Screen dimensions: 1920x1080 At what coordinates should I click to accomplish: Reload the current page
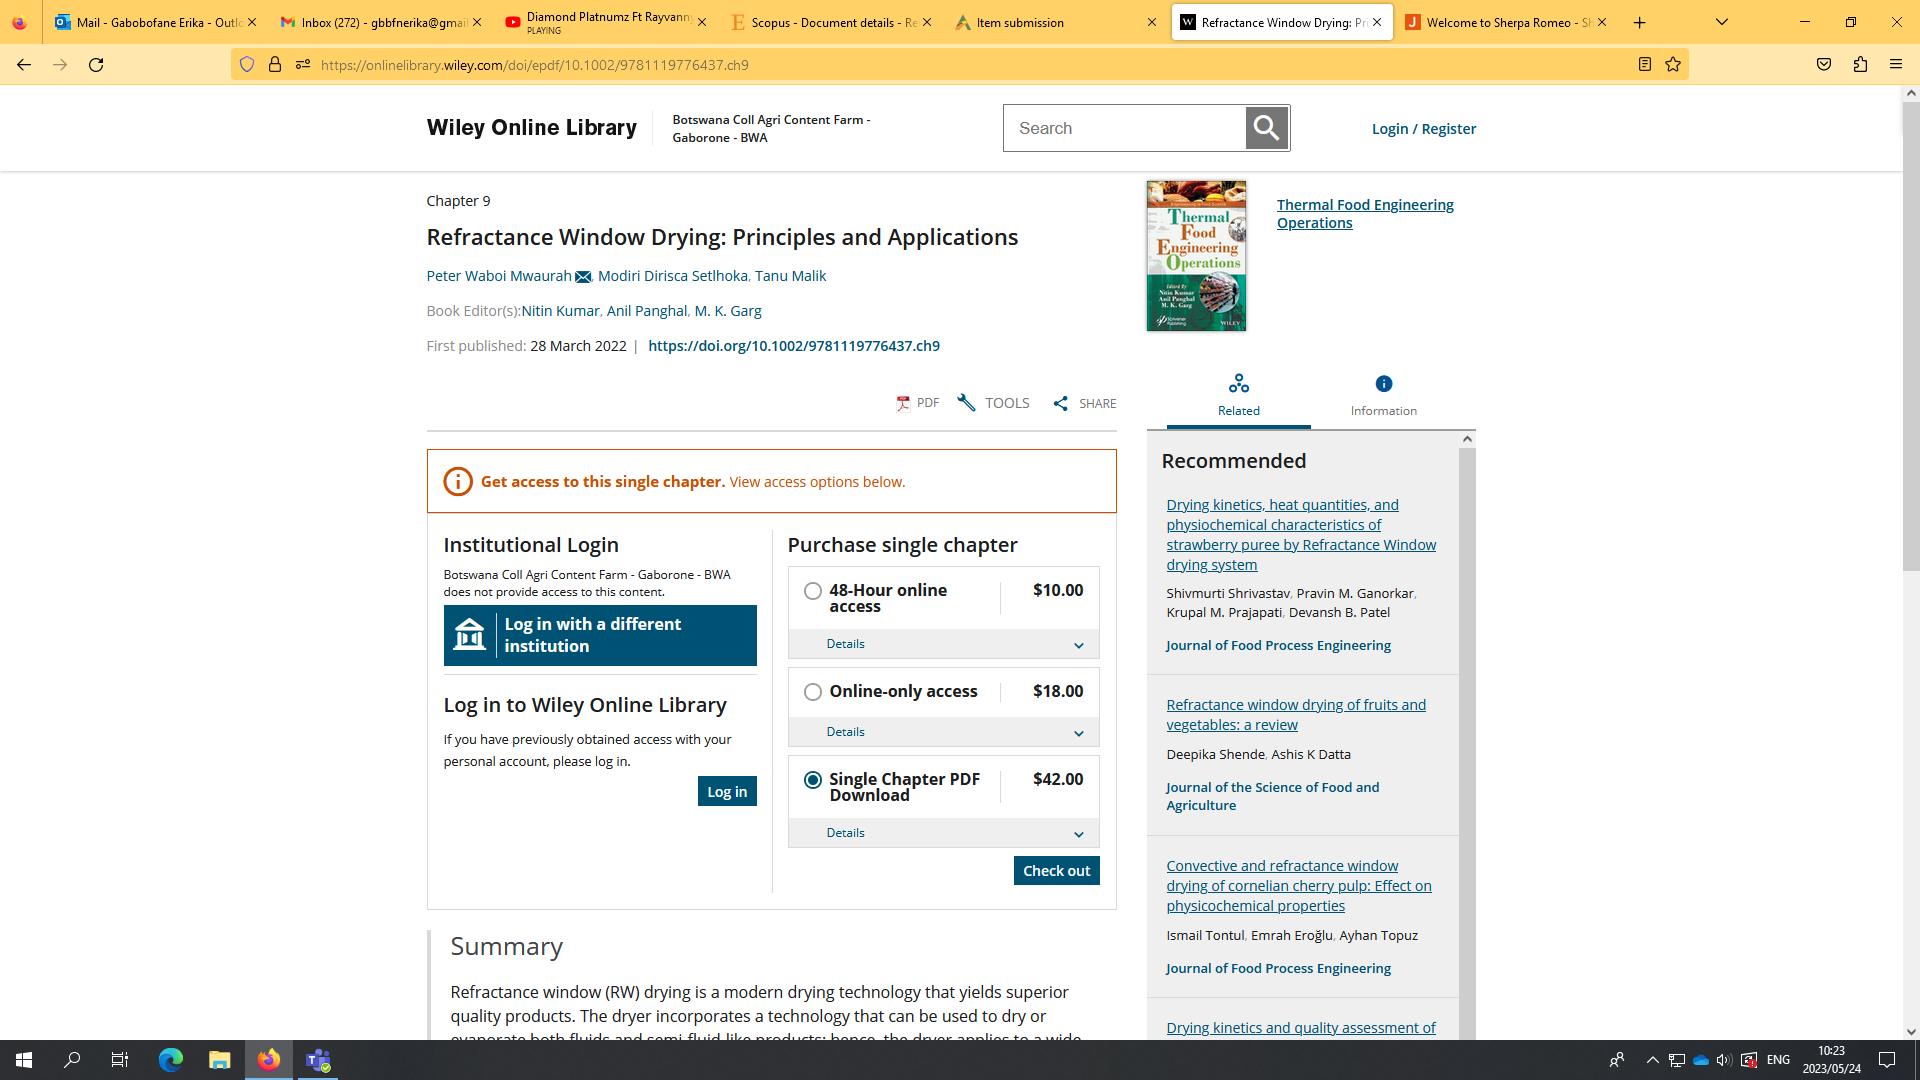tap(96, 64)
